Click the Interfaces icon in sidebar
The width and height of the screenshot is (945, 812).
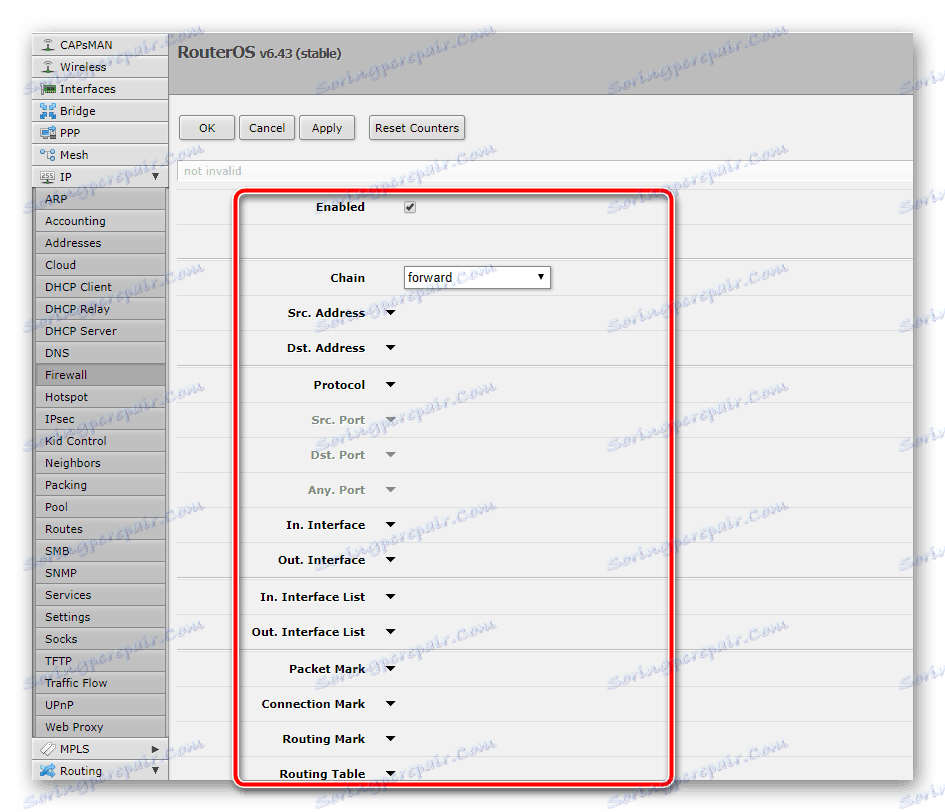[48, 89]
